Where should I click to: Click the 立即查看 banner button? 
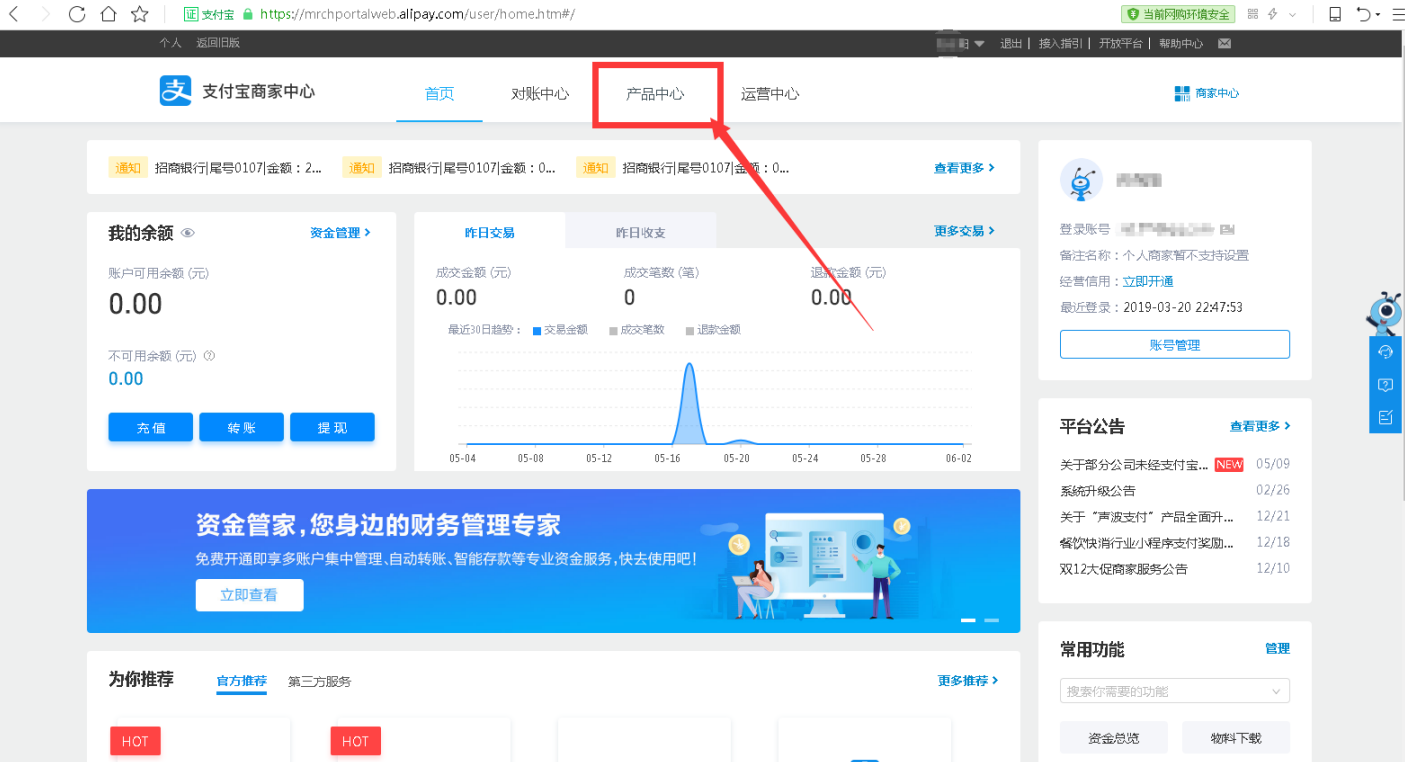pos(249,594)
